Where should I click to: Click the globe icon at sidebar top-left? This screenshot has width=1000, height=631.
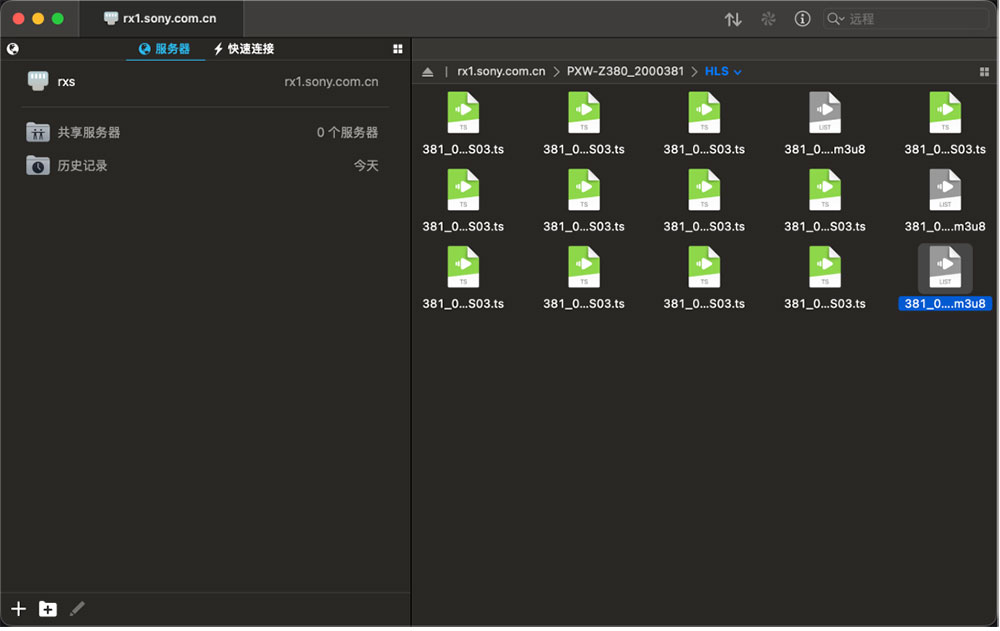[x=13, y=49]
